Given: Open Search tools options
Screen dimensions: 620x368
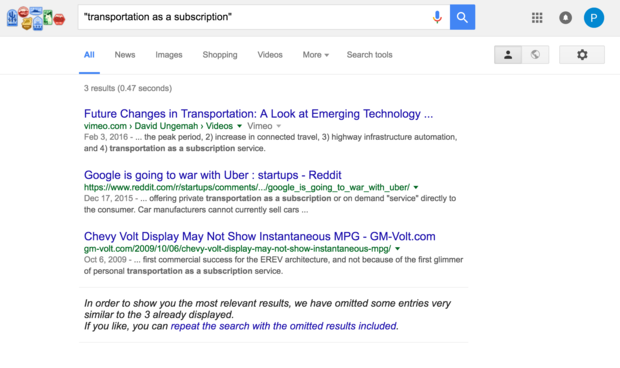Looking at the screenshot, I should click(369, 55).
